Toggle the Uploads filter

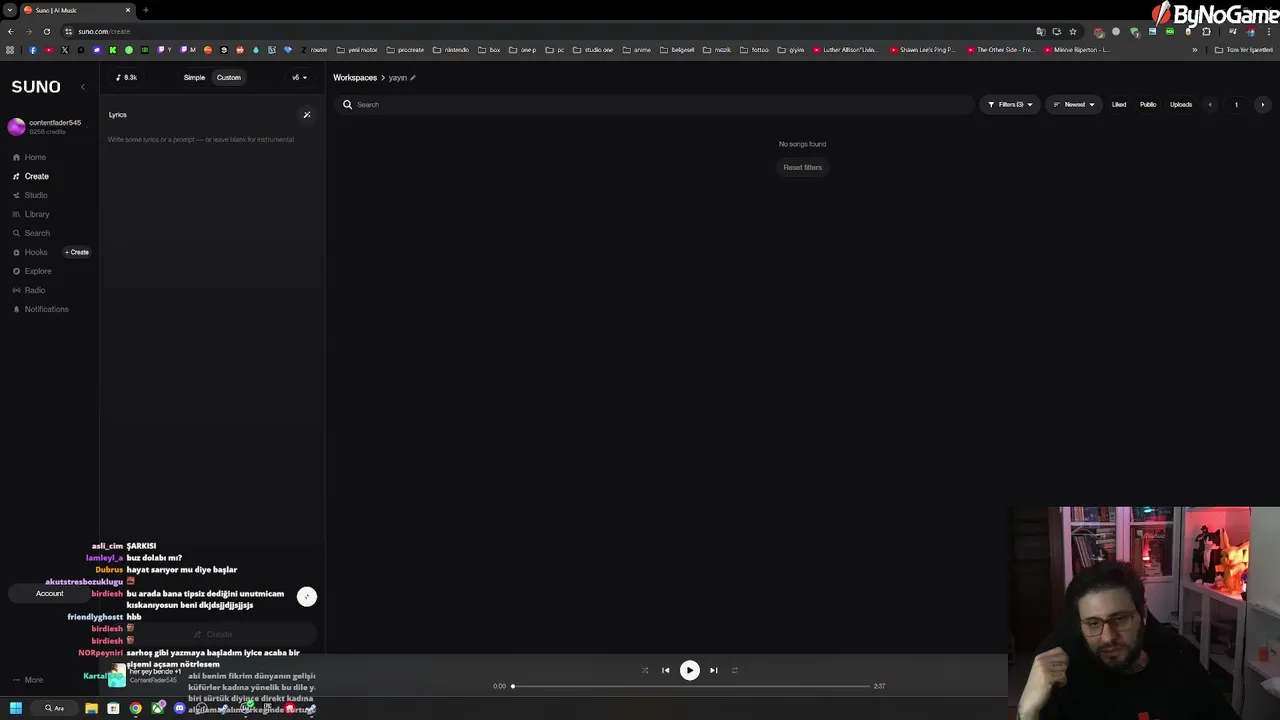pos(1181,104)
